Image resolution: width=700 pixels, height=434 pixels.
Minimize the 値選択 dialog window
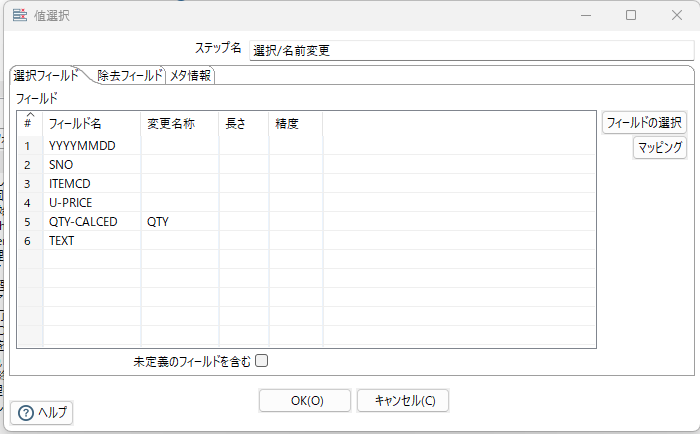tap(586, 15)
